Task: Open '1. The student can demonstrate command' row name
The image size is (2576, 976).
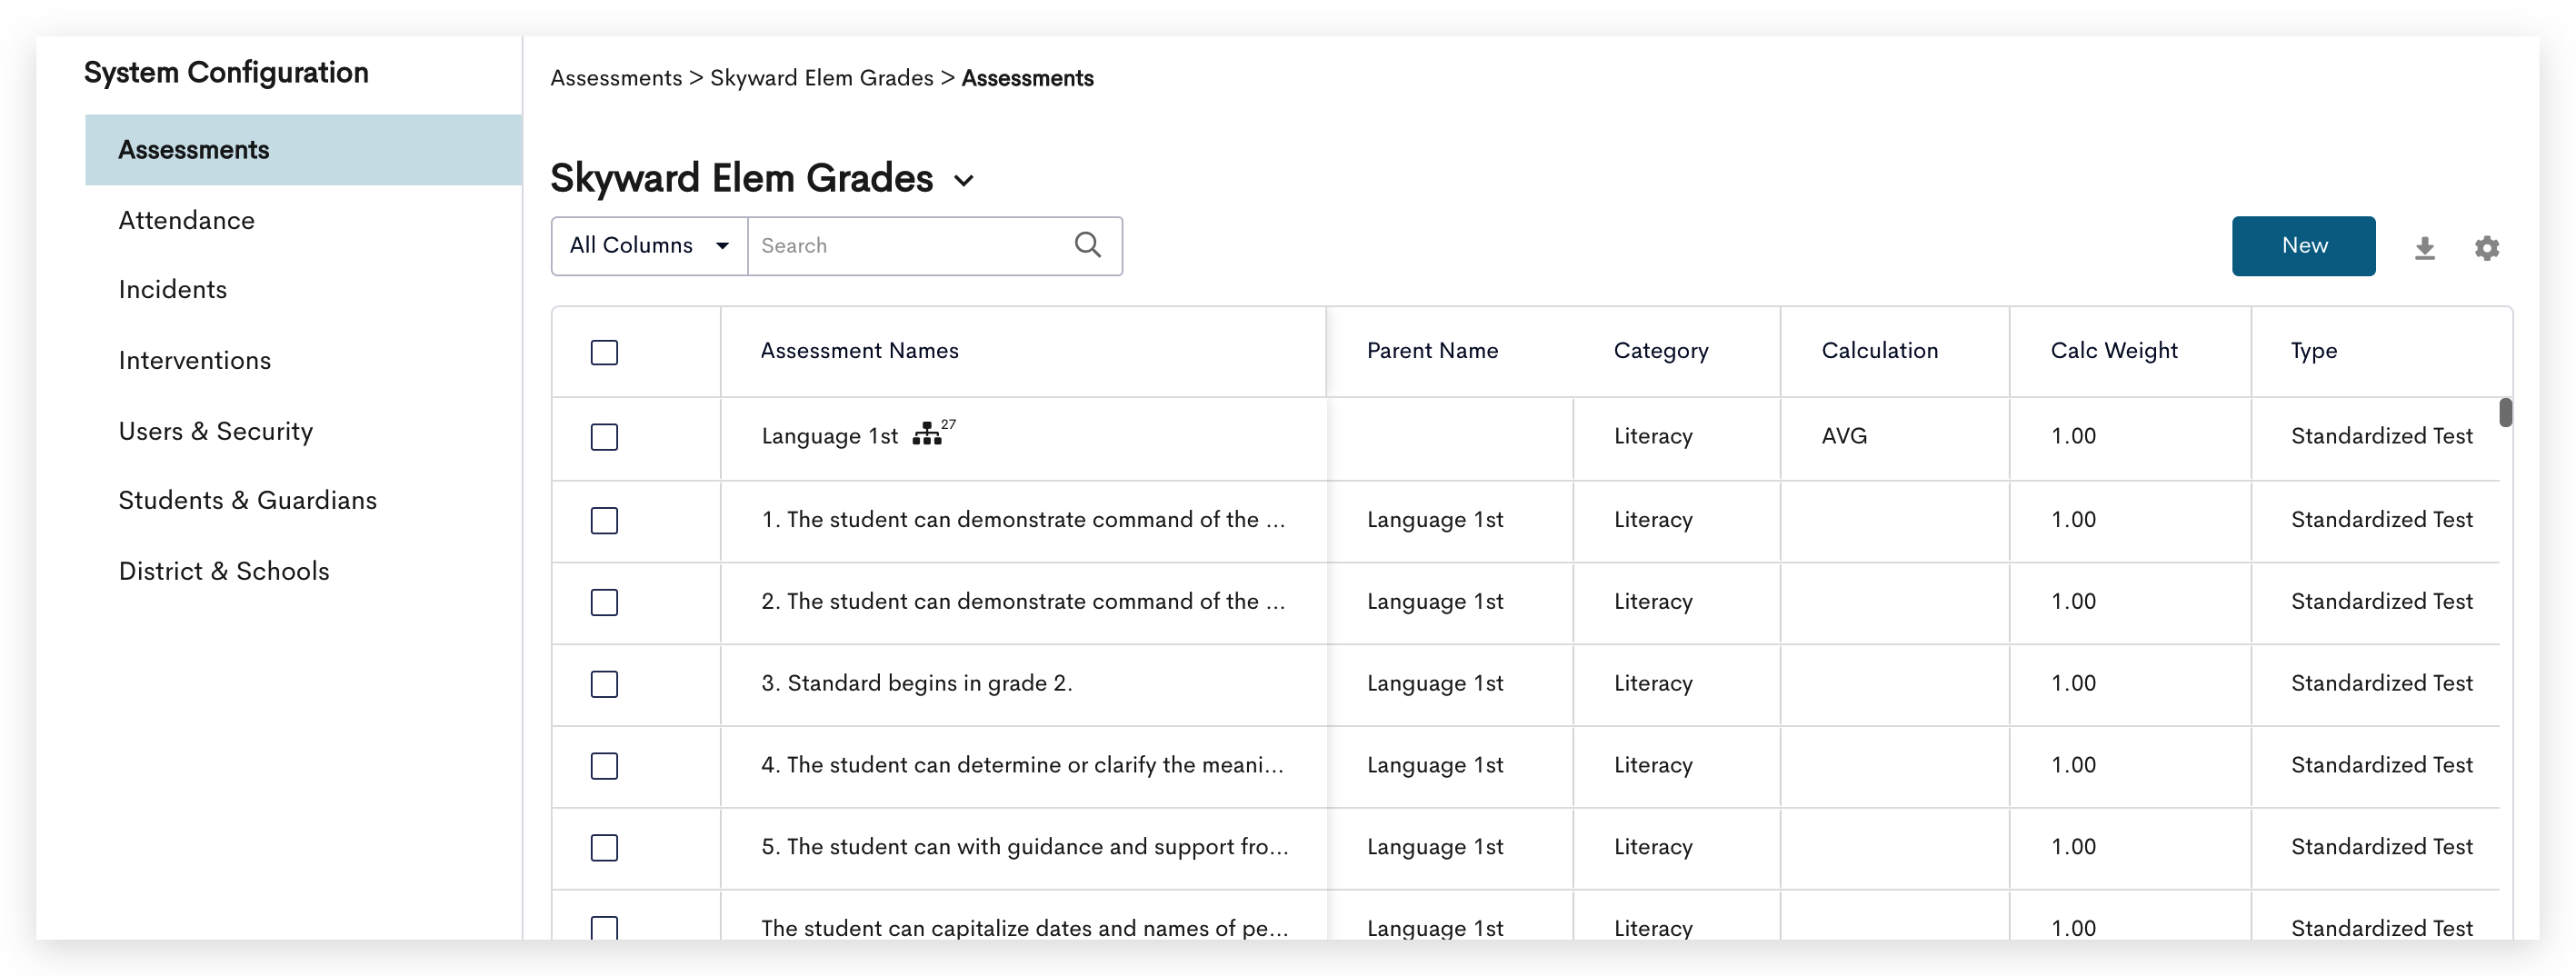Action: 1023,520
